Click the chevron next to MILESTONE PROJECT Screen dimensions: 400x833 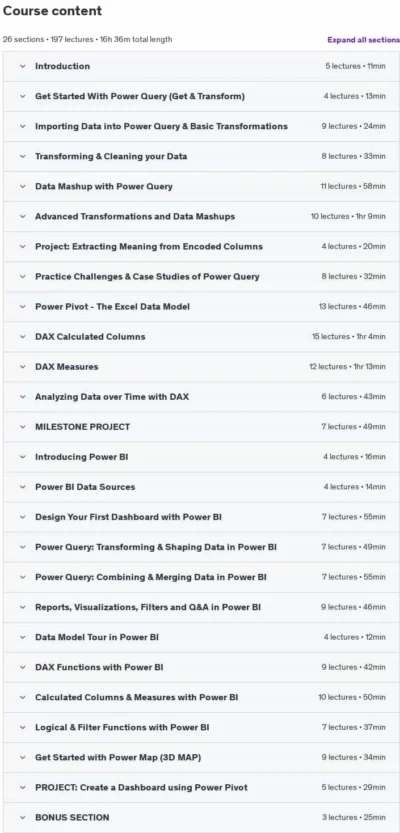coord(22,427)
